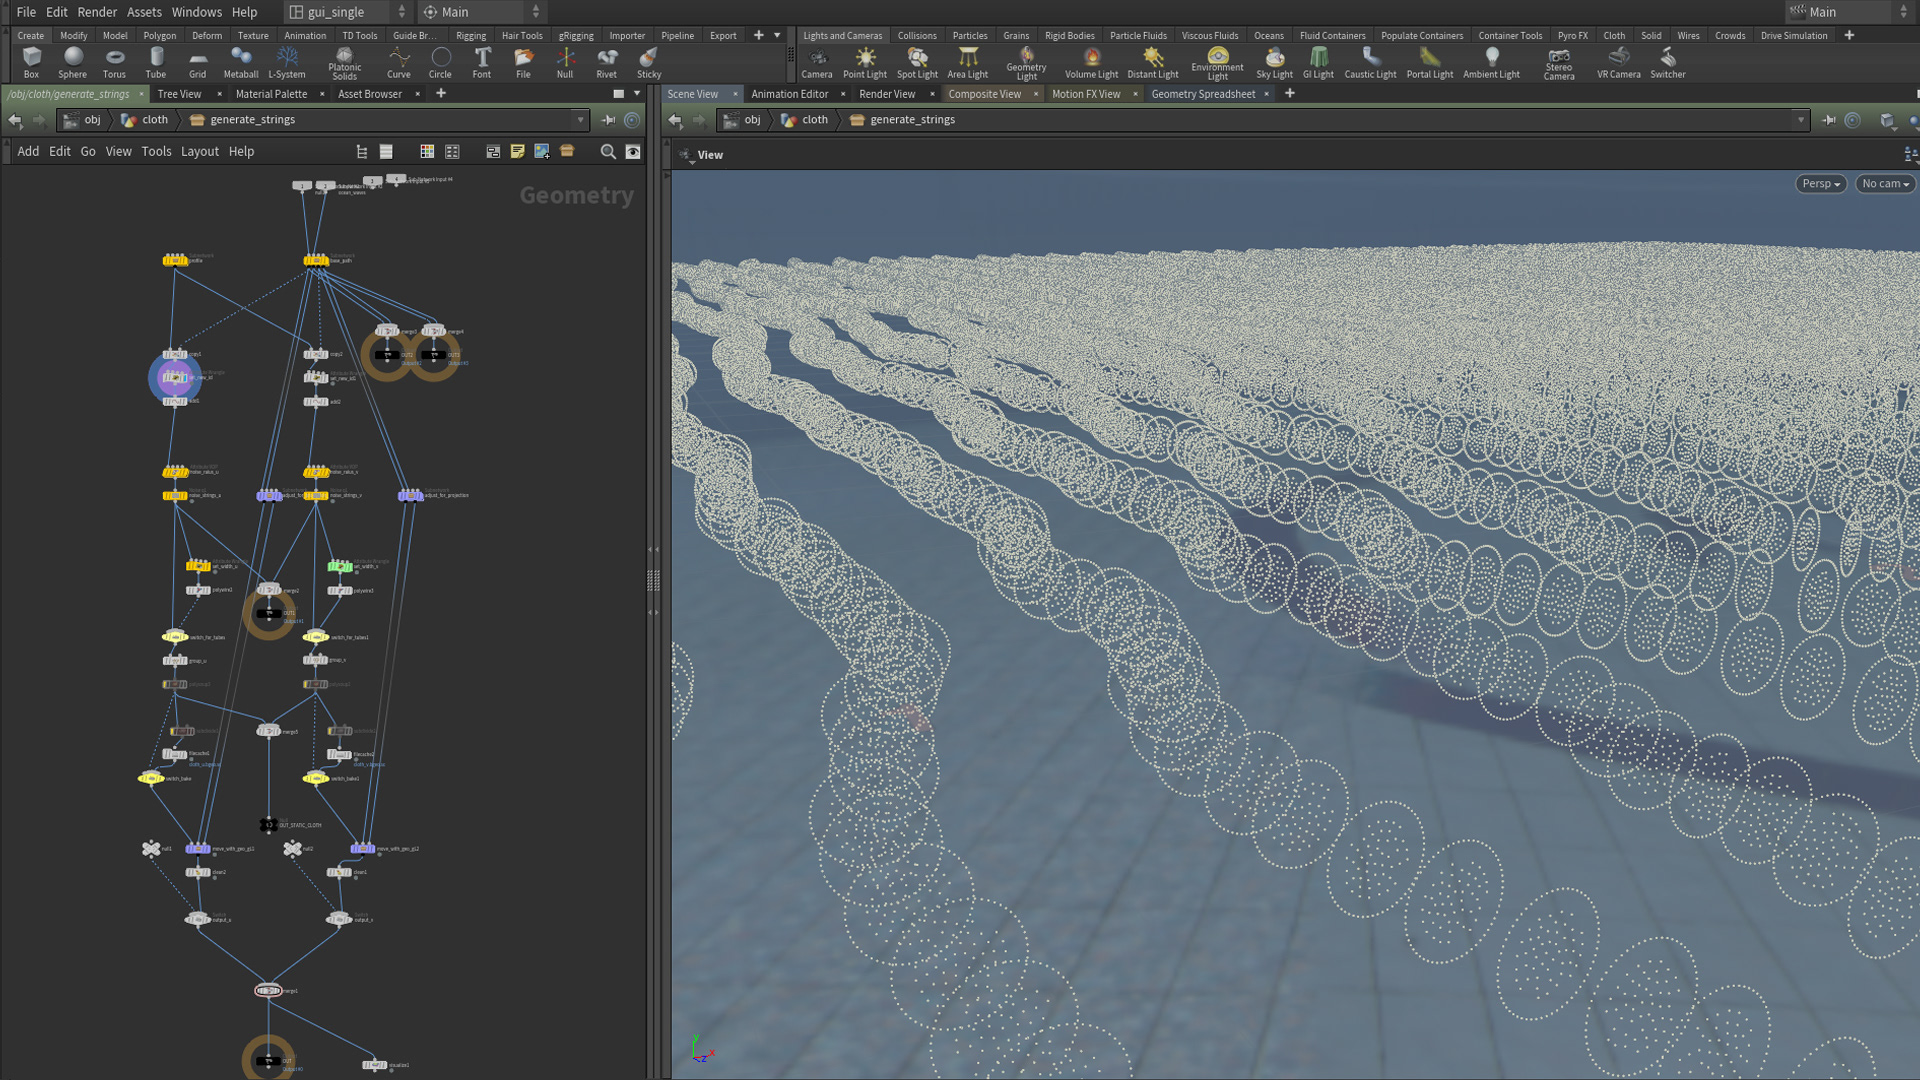
Task: Add a GI Light
Action: pos(1318,63)
